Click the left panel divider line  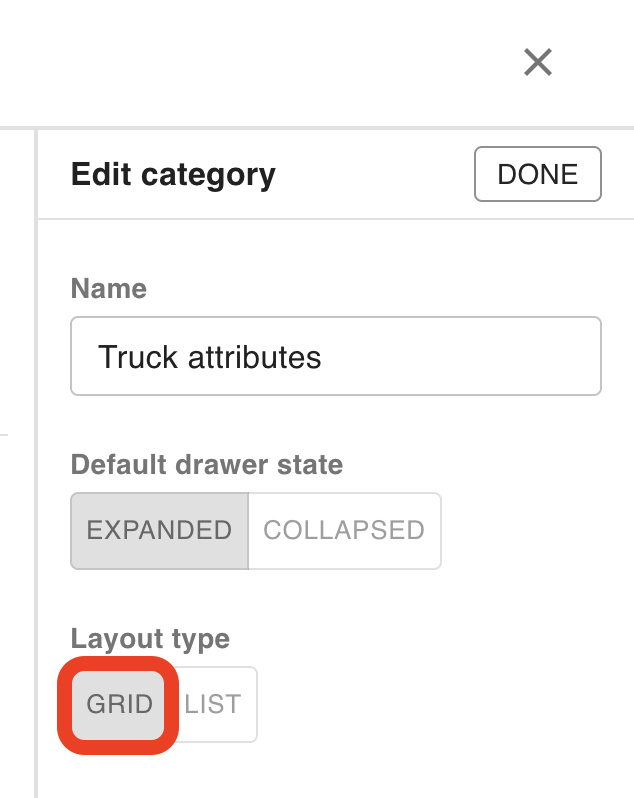tap(36, 460)
